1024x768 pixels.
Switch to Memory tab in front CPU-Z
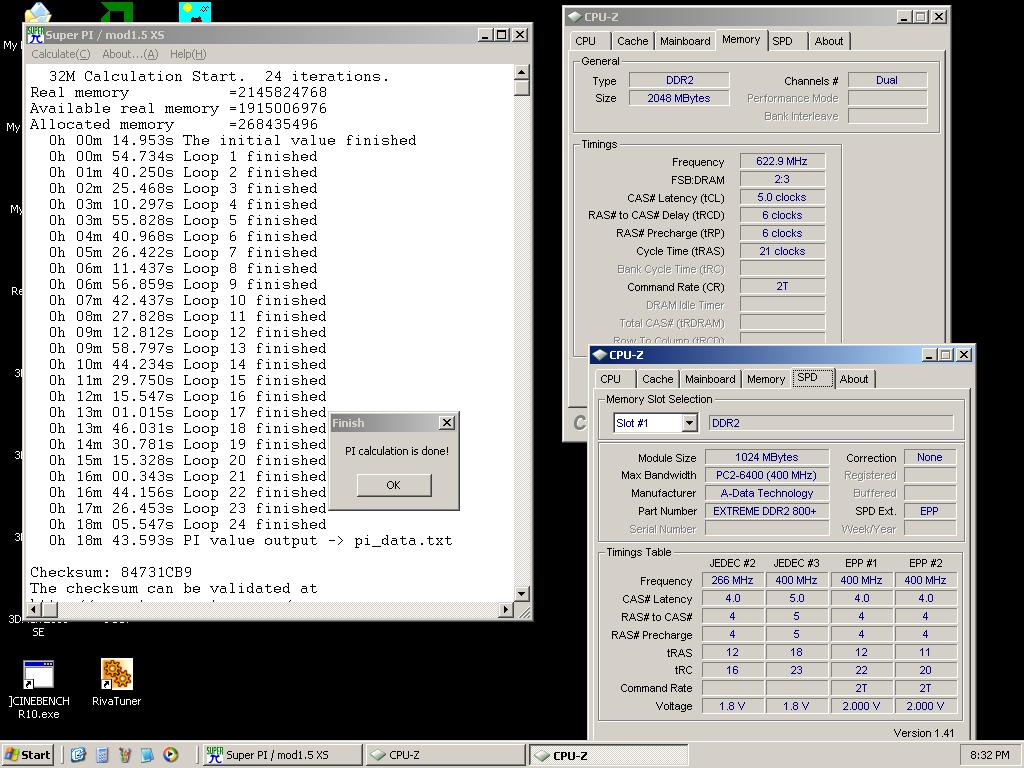tap(766, 379)
